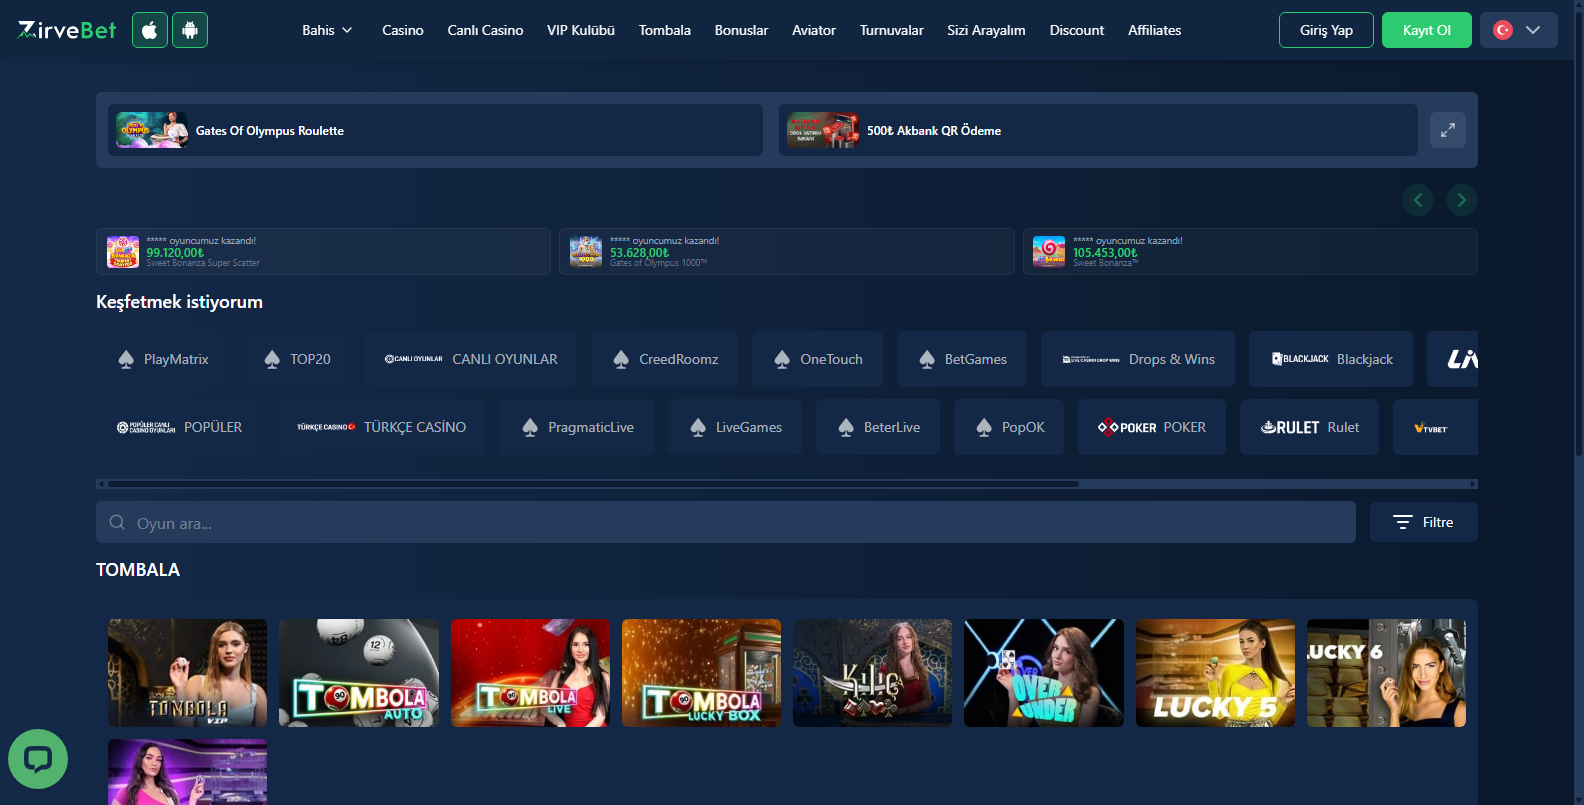Click the Kayıt Ol register button

[x=1427, y=30]
